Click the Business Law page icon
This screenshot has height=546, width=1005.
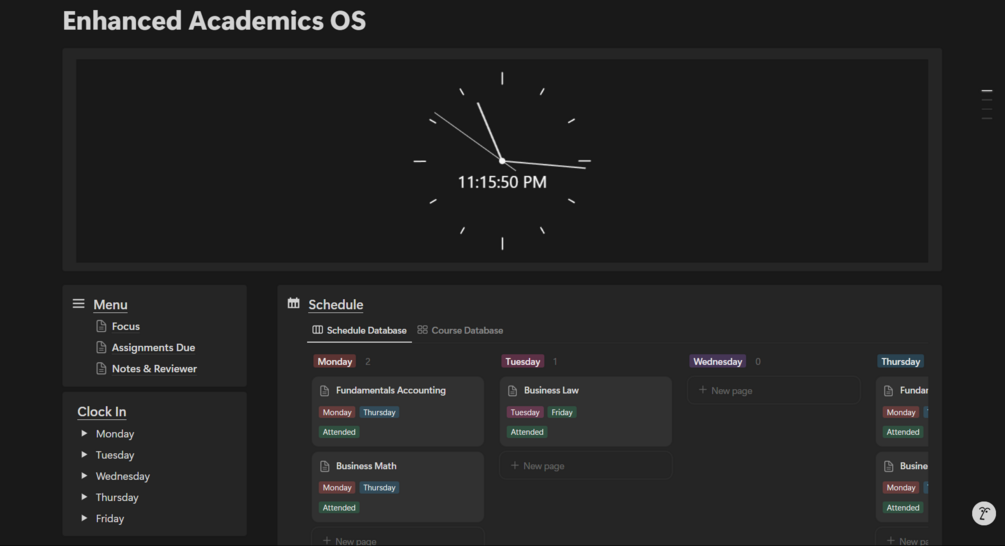[512, 390]
